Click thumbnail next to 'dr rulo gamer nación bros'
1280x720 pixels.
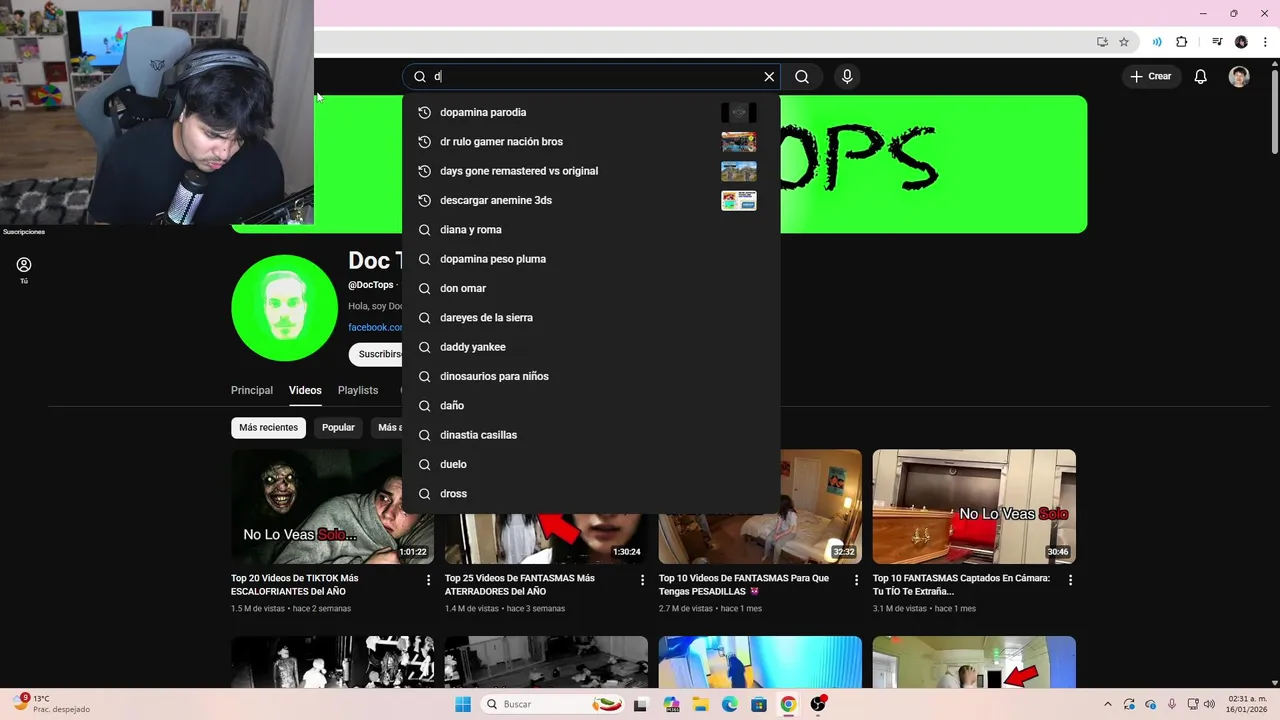739,142
